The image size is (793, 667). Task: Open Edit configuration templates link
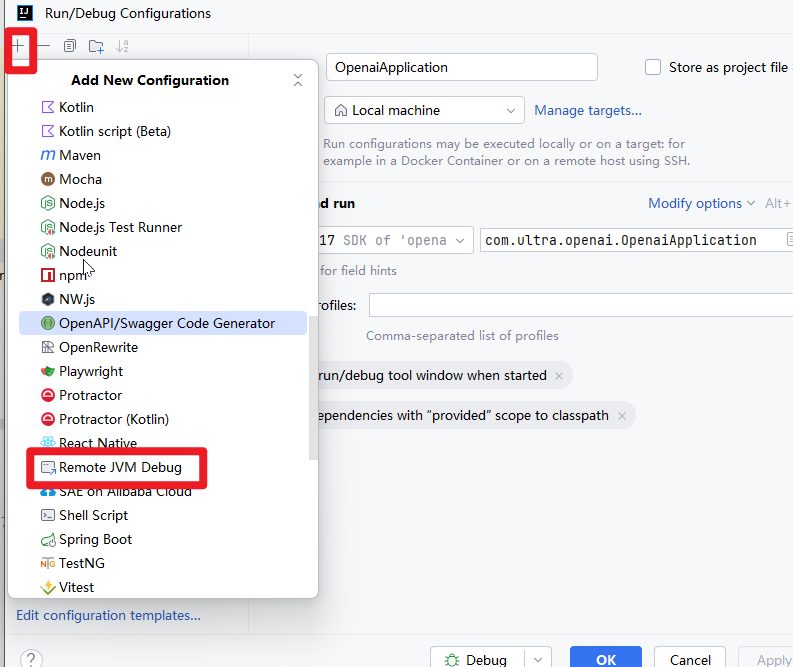click(109, 615)
